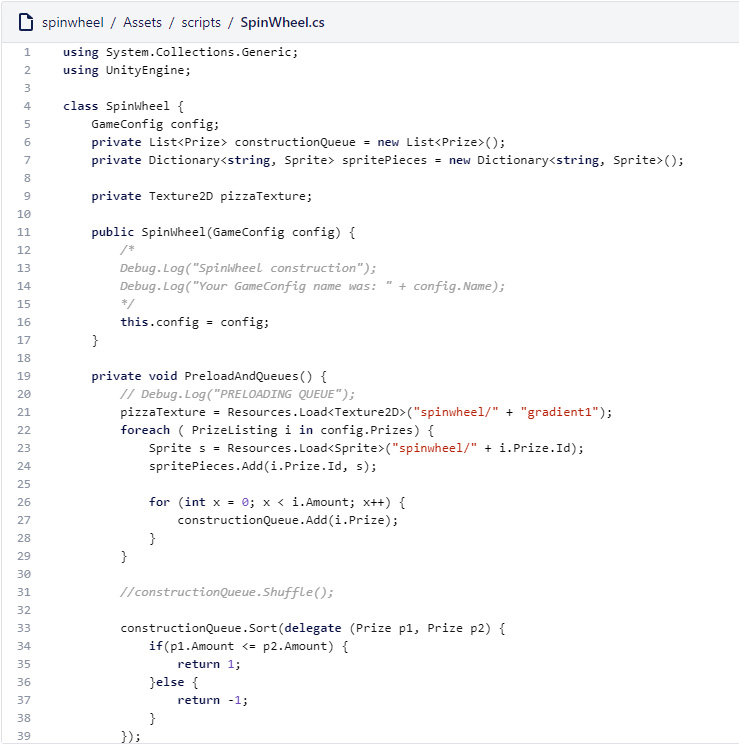Select line number 39
The height and width of the screenshot is (748, 739).
click(24, 736)
